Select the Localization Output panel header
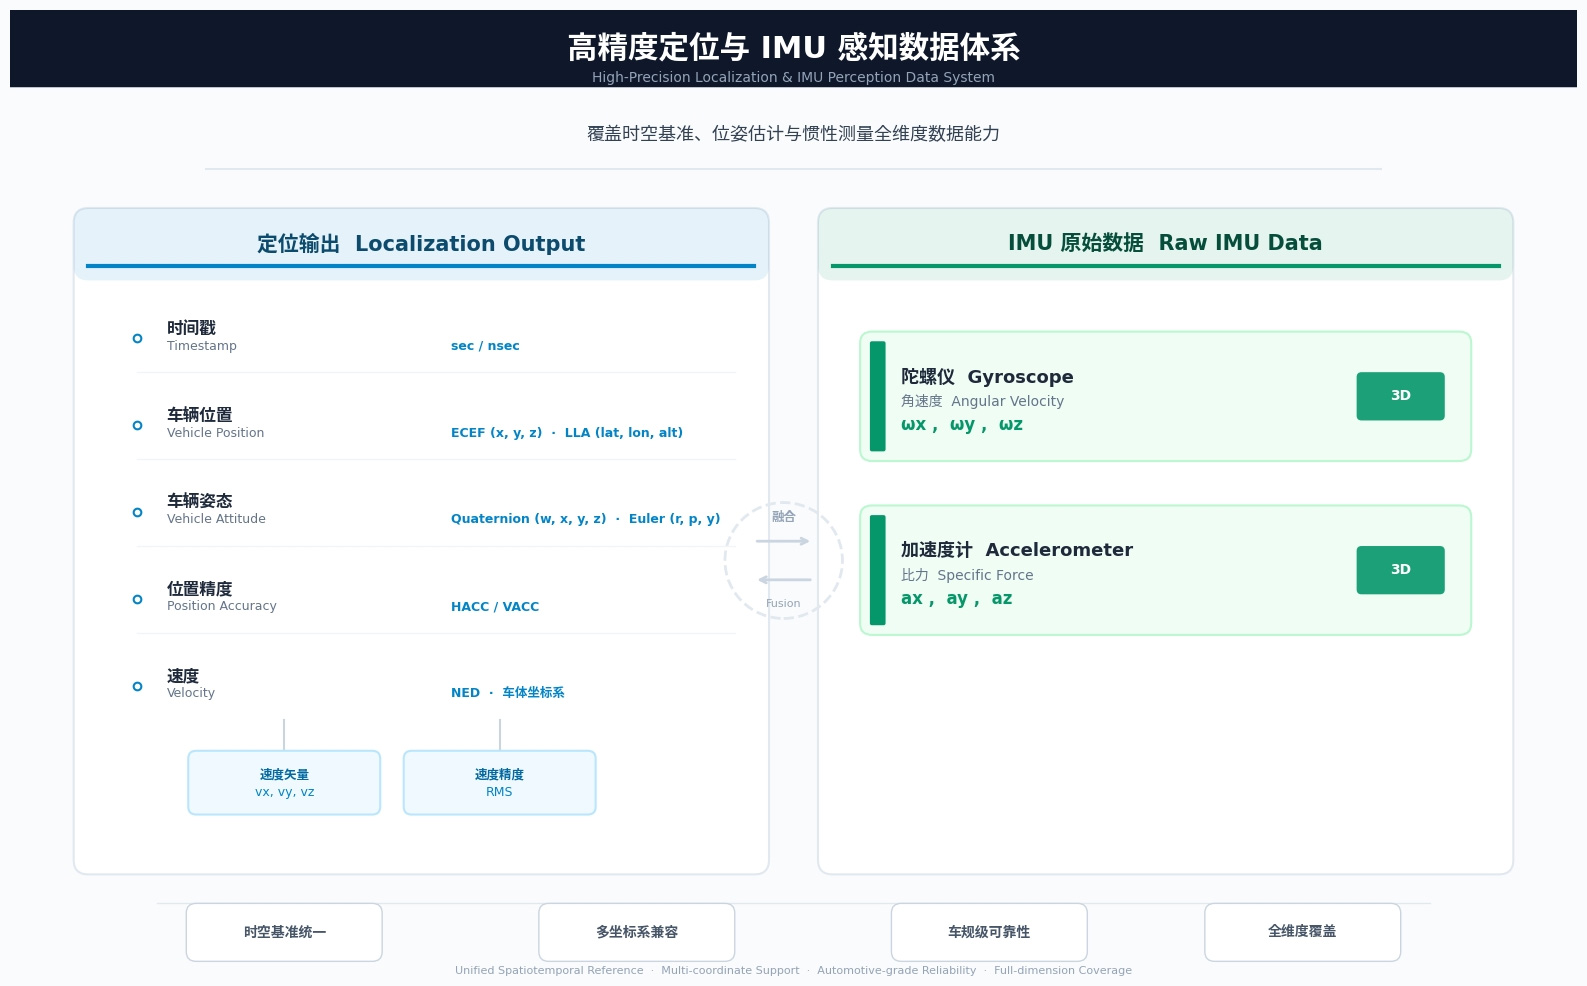 point(421,244)
